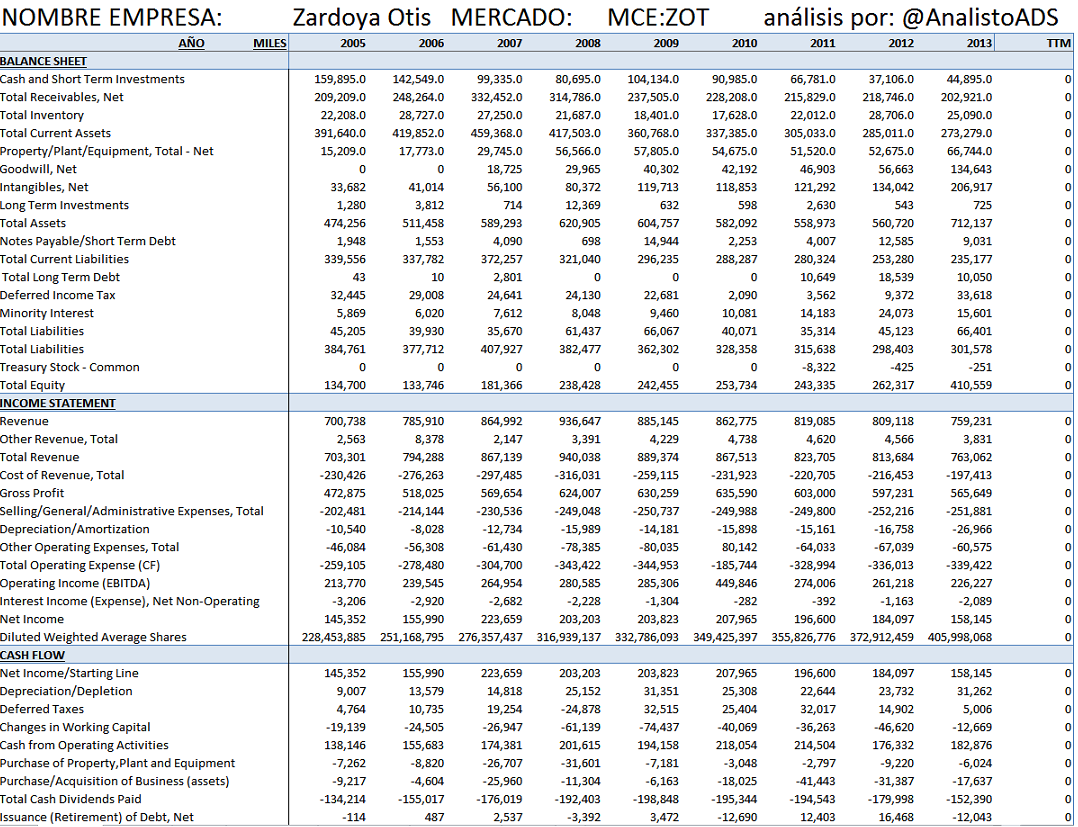Click the Changes in Working Capital label
The width and height of the screenshot is (1078, 827).
(x=75, y=727)
